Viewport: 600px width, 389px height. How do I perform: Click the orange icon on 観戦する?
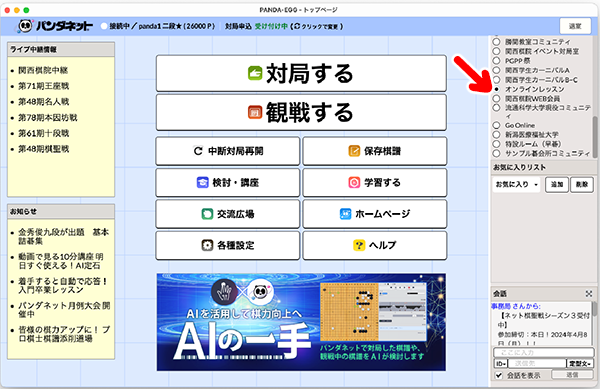coord(255,112)
